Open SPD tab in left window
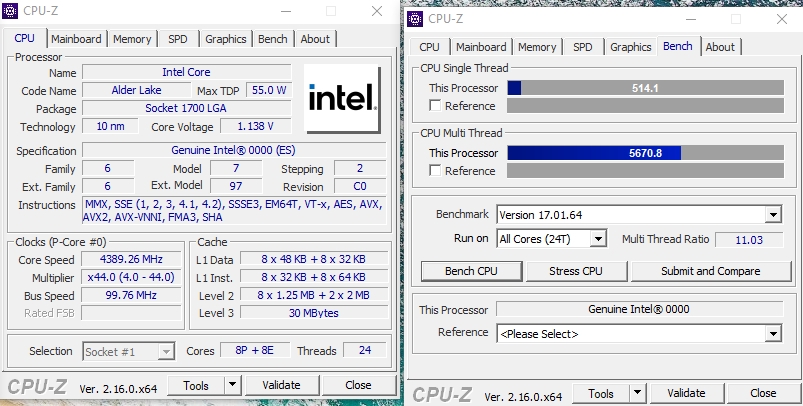The image size is (803, 406). 178,39
